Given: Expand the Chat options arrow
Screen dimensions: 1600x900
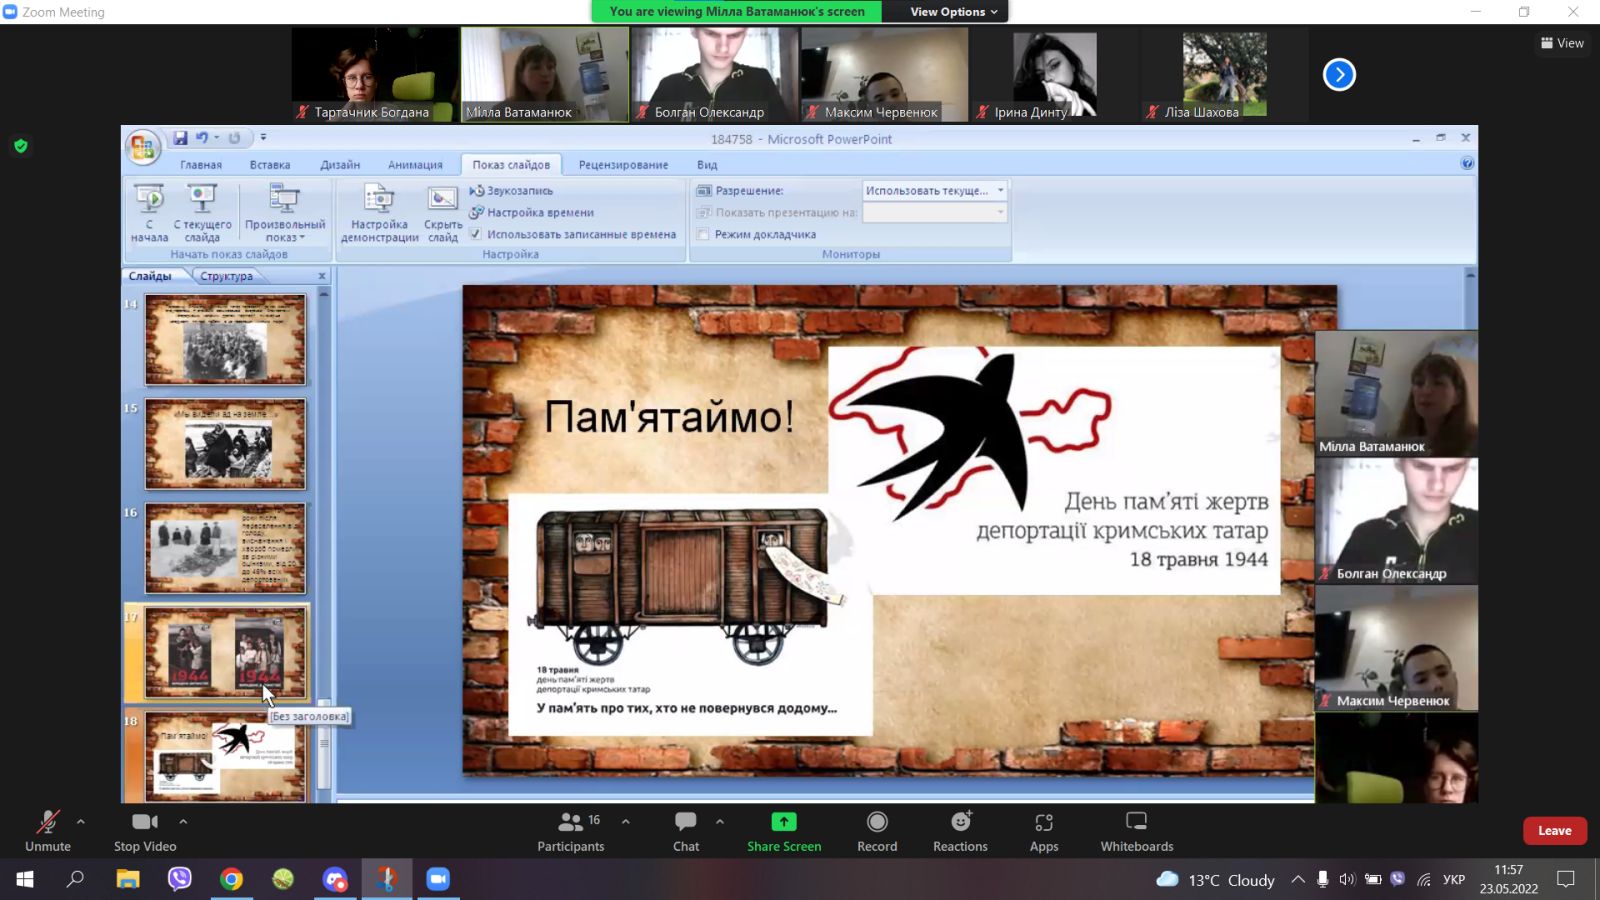Looking at the screenshot, I should point(720,822).
